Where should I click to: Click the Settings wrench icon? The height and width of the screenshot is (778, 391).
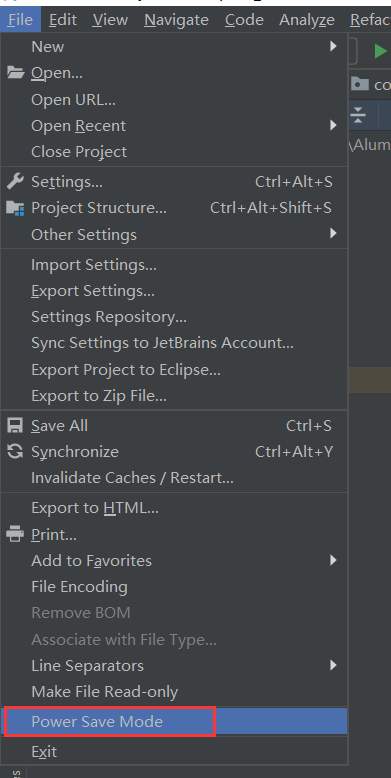(15, 182)
